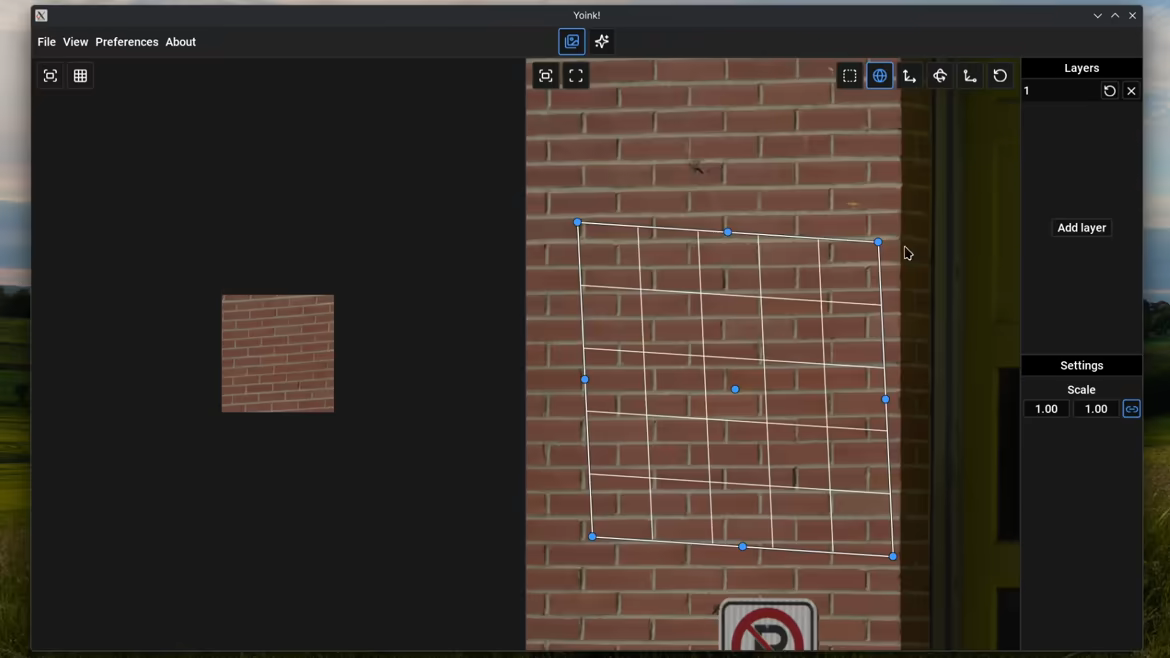This screenshot has height=658, width=1170.
Task: Click the second Scale value field
Action: click(1095, 409)
